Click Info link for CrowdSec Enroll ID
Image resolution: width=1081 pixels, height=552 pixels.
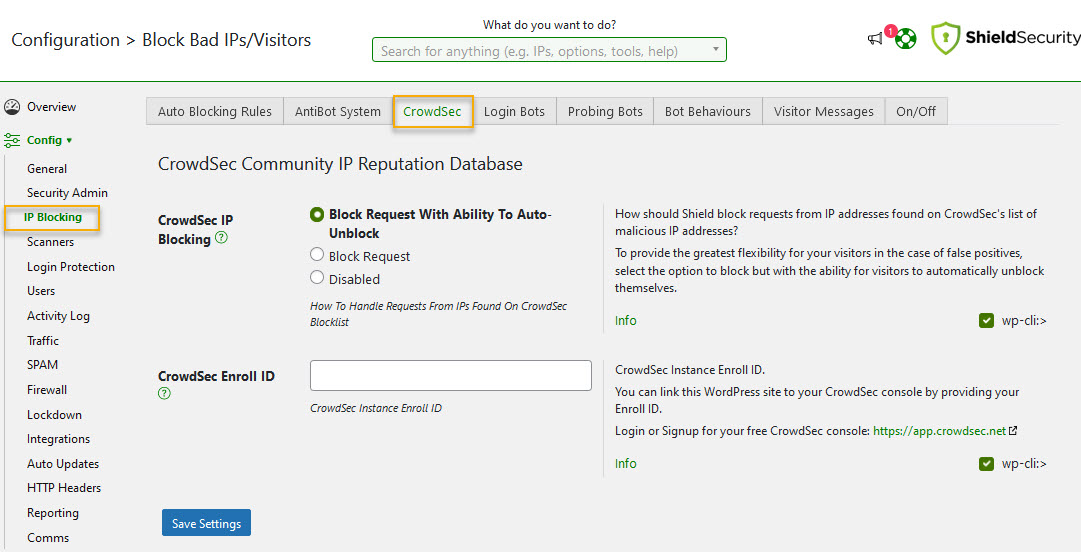pyautogui.click(x=625, y=464)
